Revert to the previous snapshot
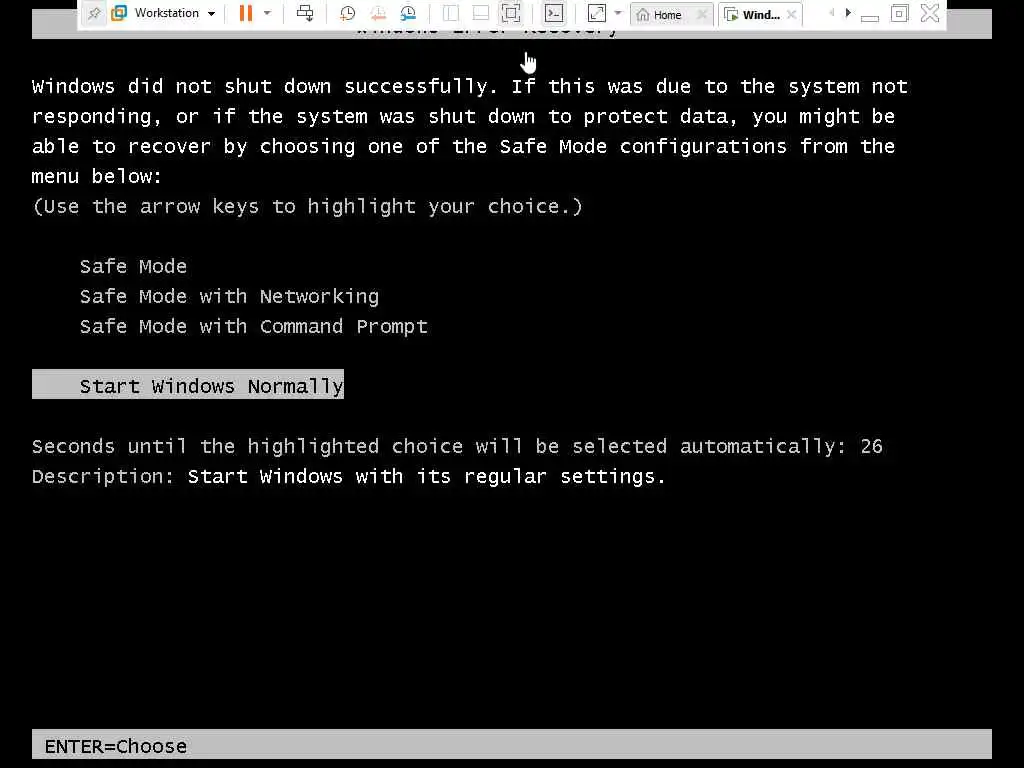This screenshot has height=768, width=1024. [x=377, y=13]
